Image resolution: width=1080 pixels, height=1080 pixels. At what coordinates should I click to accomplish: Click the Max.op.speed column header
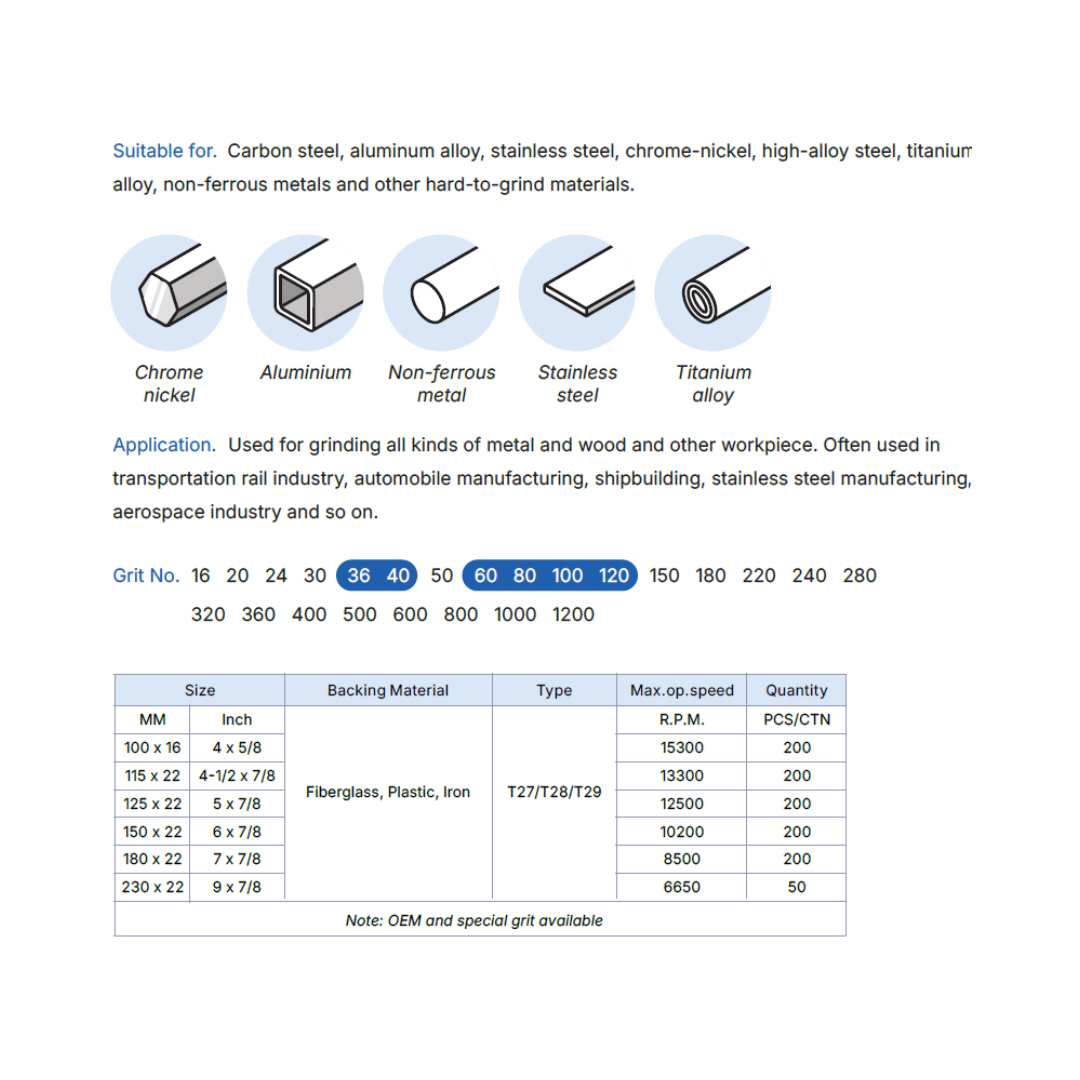click(682, 690)
